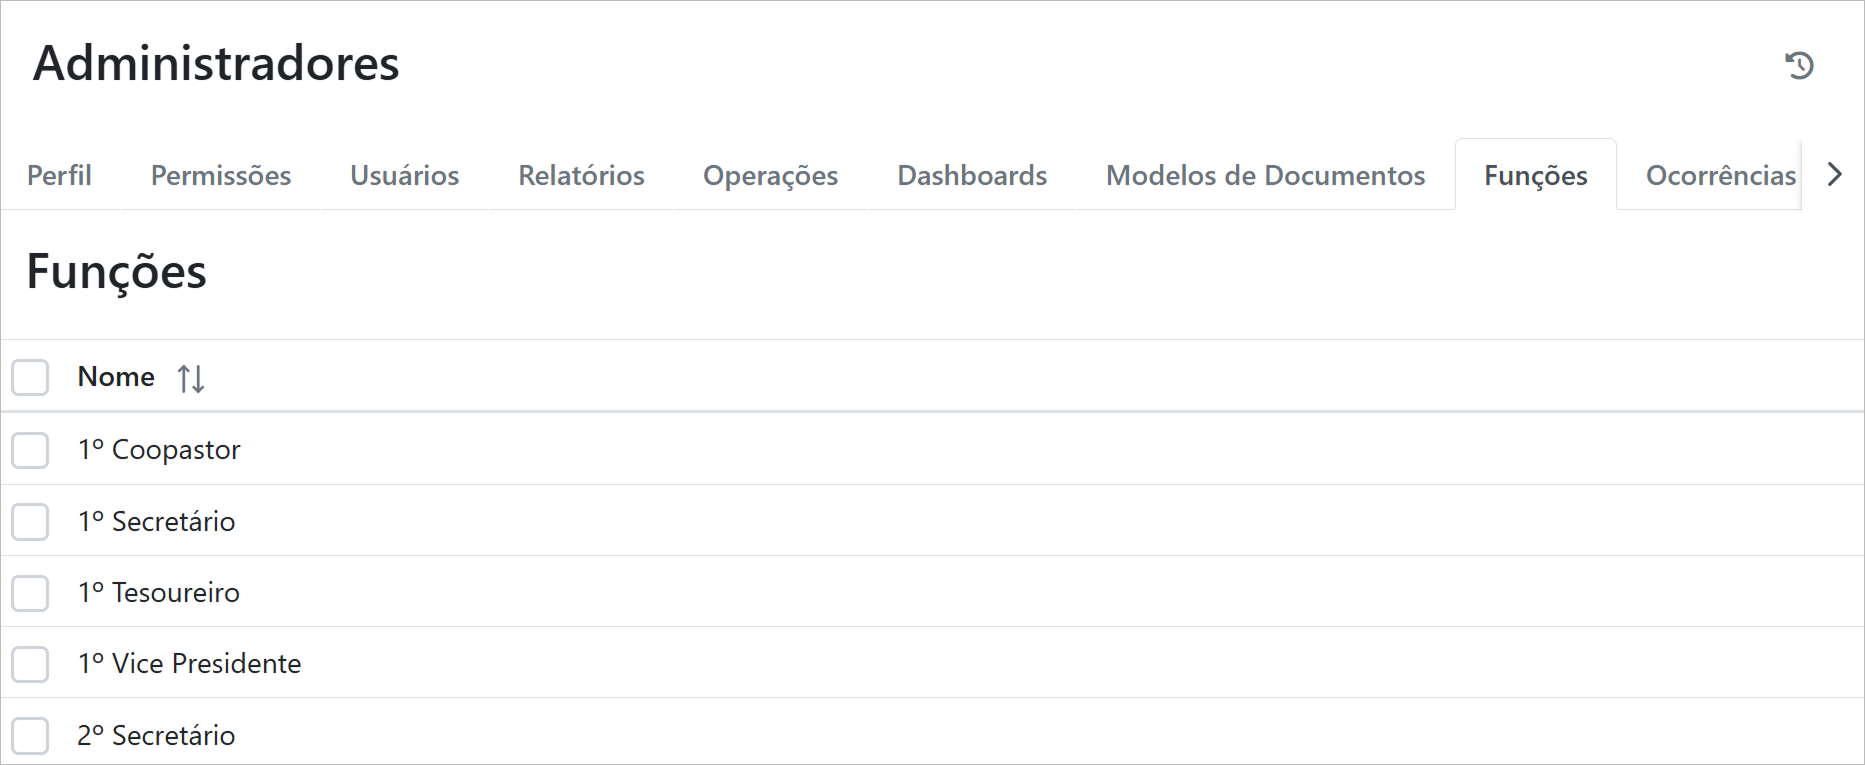
Task: Select the Operações tab
Action: click(x=770, y=176)
